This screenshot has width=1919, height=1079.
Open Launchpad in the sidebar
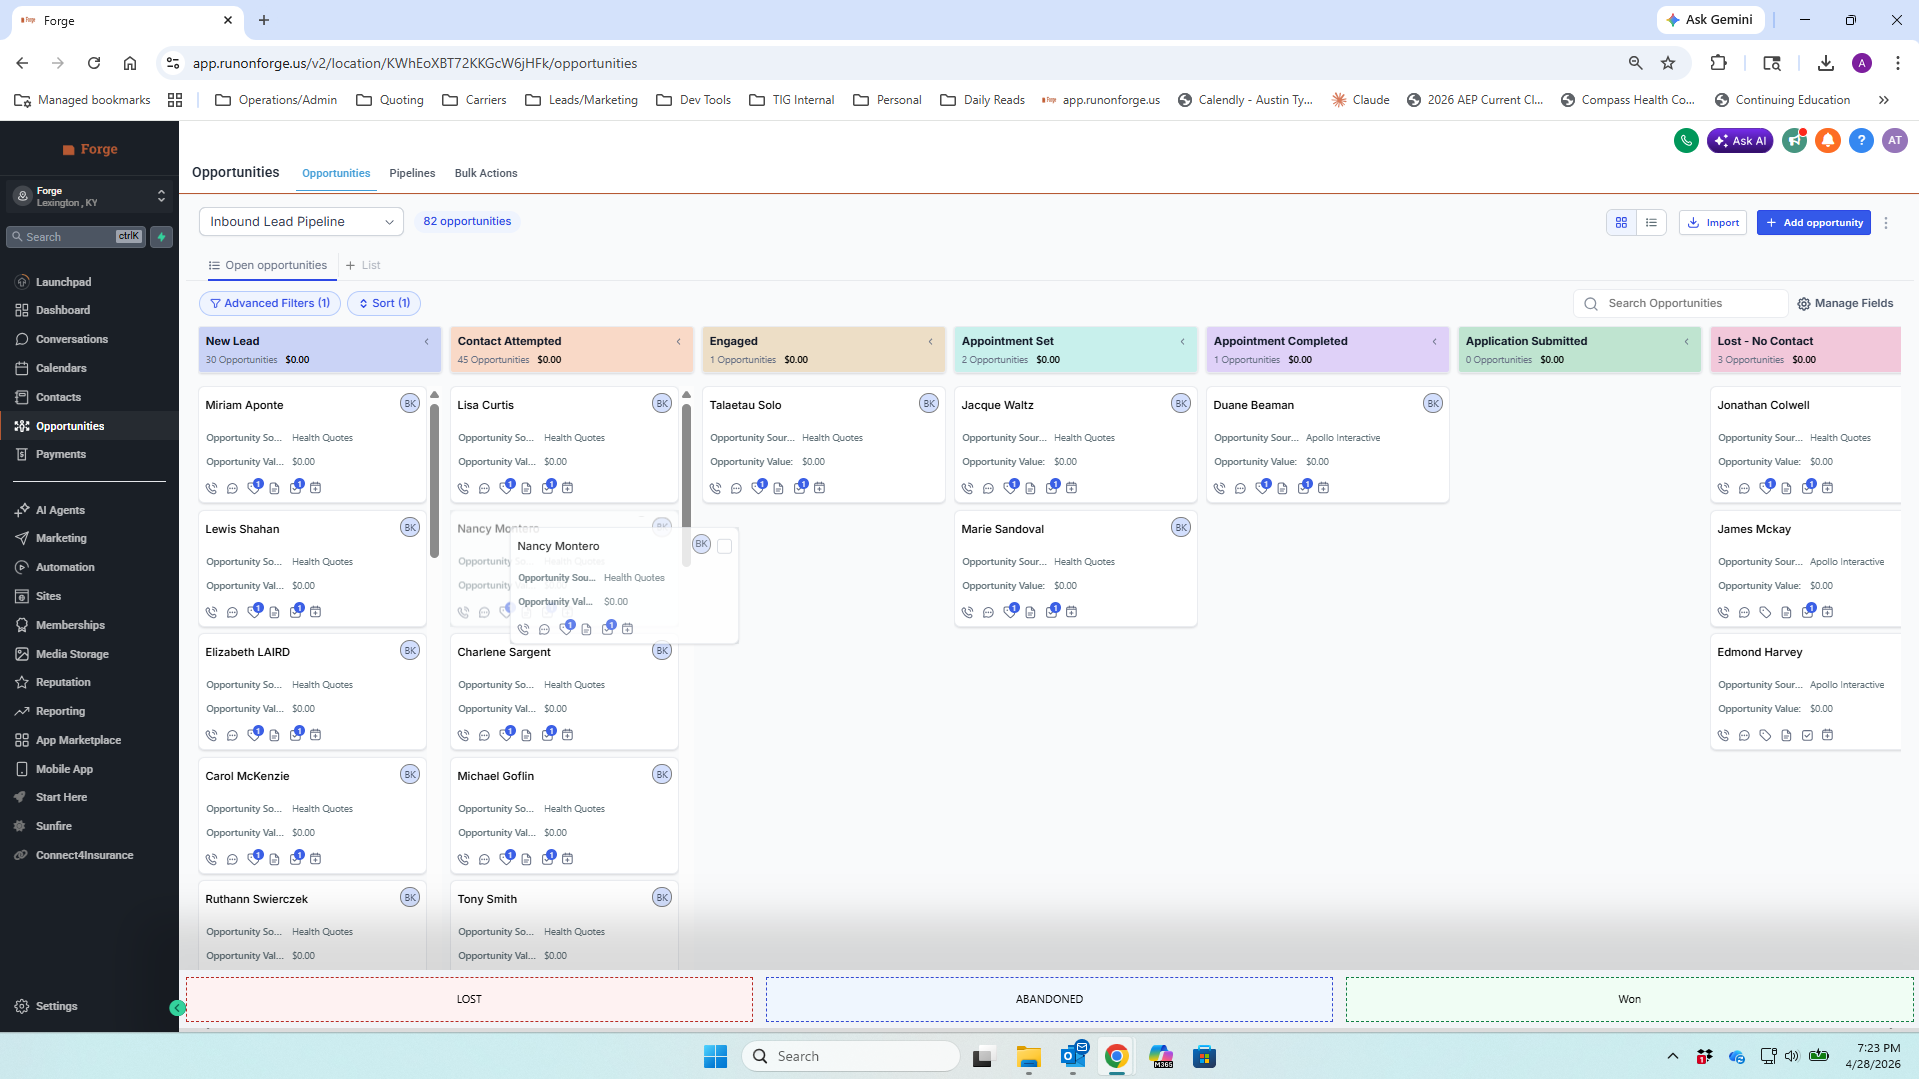(64, 282)
